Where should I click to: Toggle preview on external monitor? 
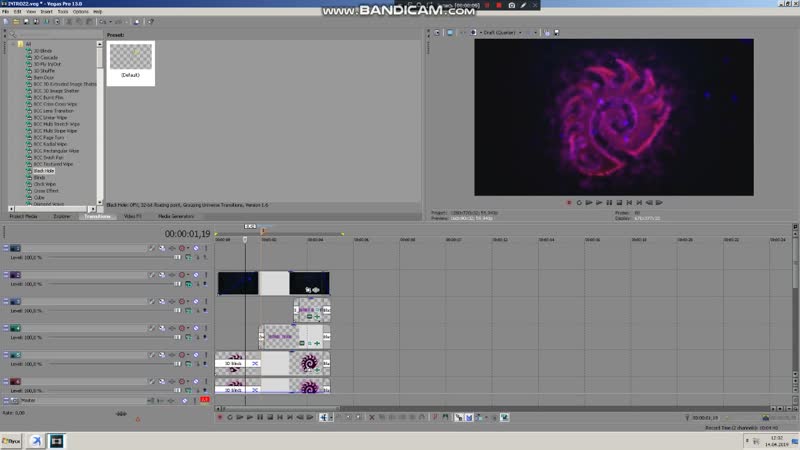[x=450, y=33]
